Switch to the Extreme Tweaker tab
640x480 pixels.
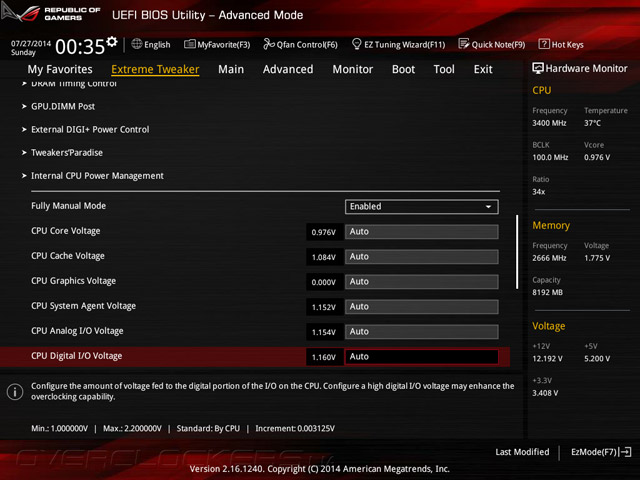tap(155, 69)
